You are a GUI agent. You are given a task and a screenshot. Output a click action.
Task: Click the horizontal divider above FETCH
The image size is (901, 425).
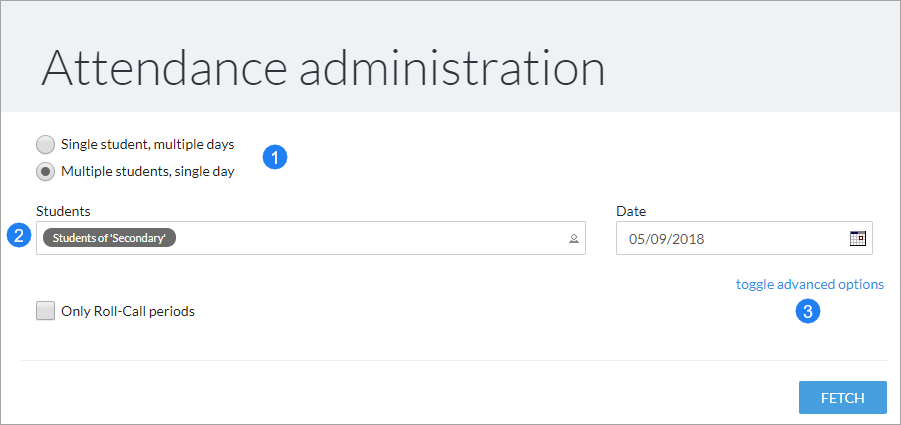[454, 361]
